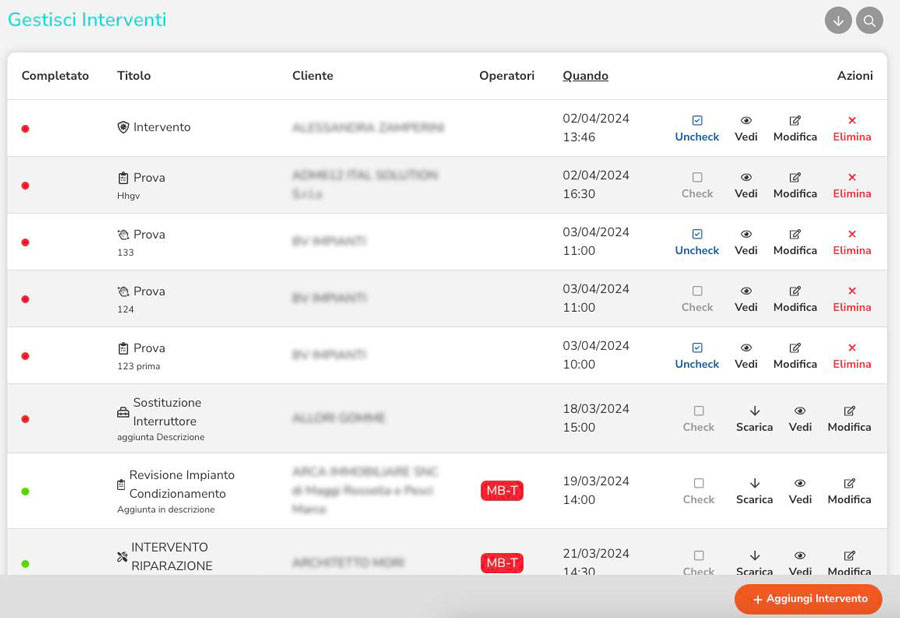This screenshot has width=900, height=618.
Task: Click the Completato column header
Action: coord(55,76)
